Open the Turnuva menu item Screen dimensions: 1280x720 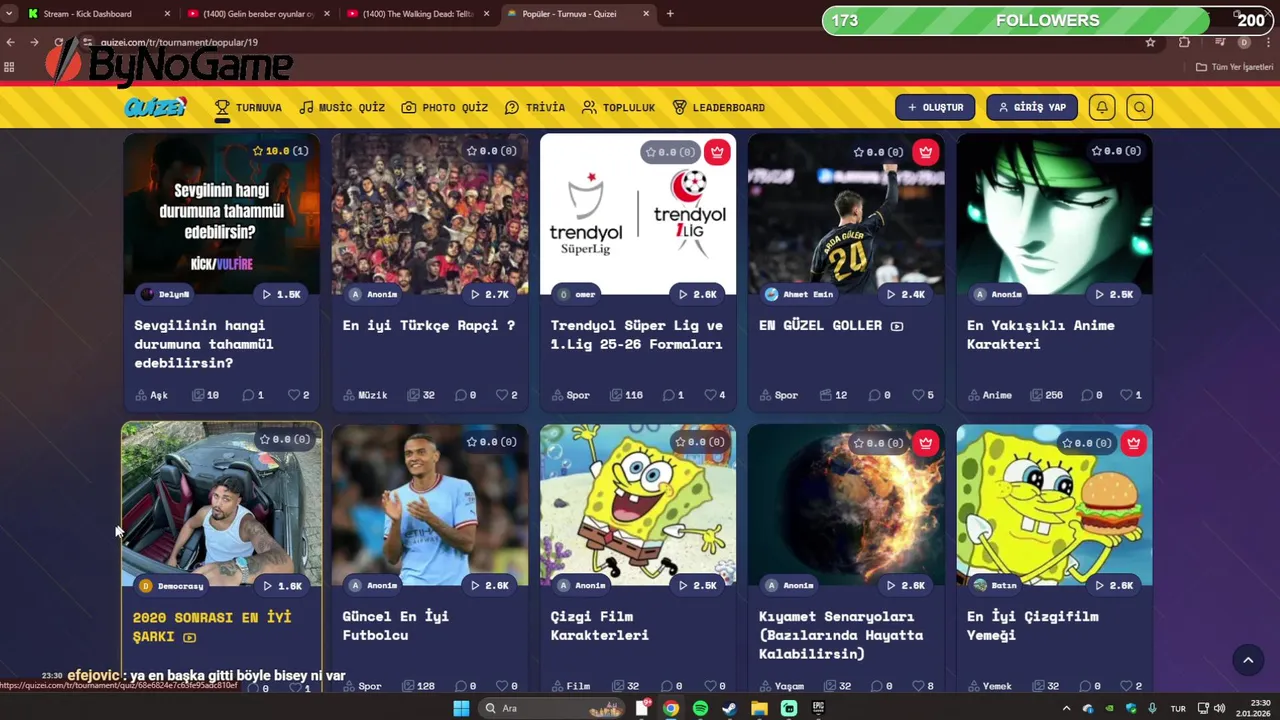(248, 107)
